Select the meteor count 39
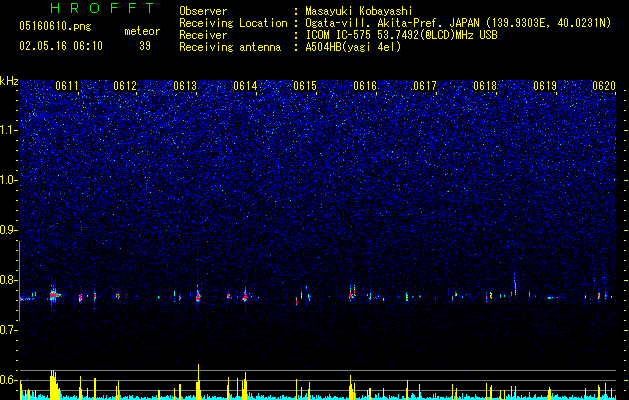Screen dimensions: 629x400 click(145, 46)
